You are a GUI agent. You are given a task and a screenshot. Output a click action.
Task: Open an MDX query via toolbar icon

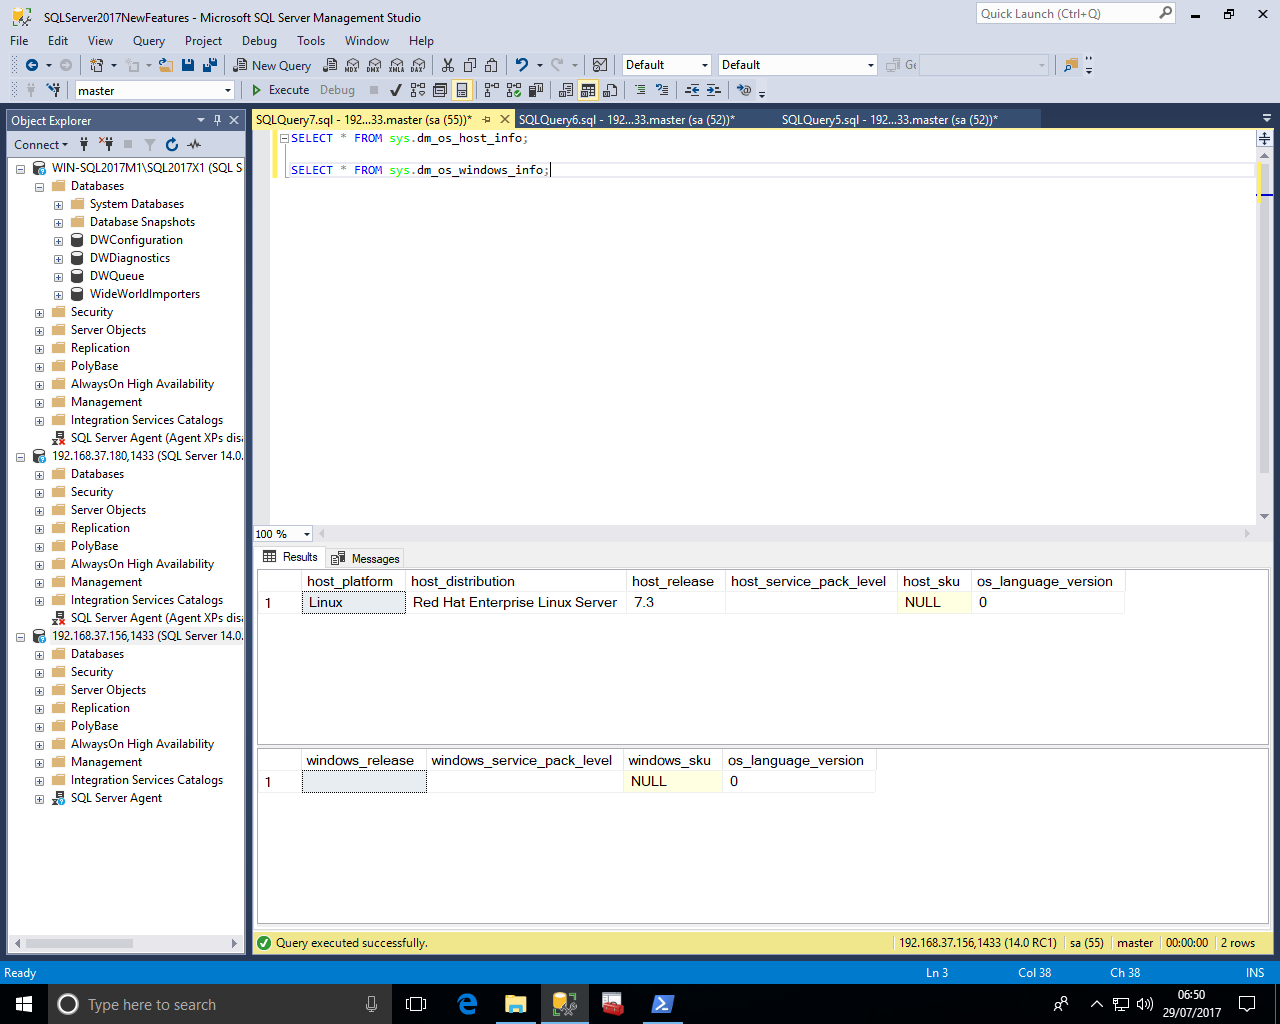352,65
